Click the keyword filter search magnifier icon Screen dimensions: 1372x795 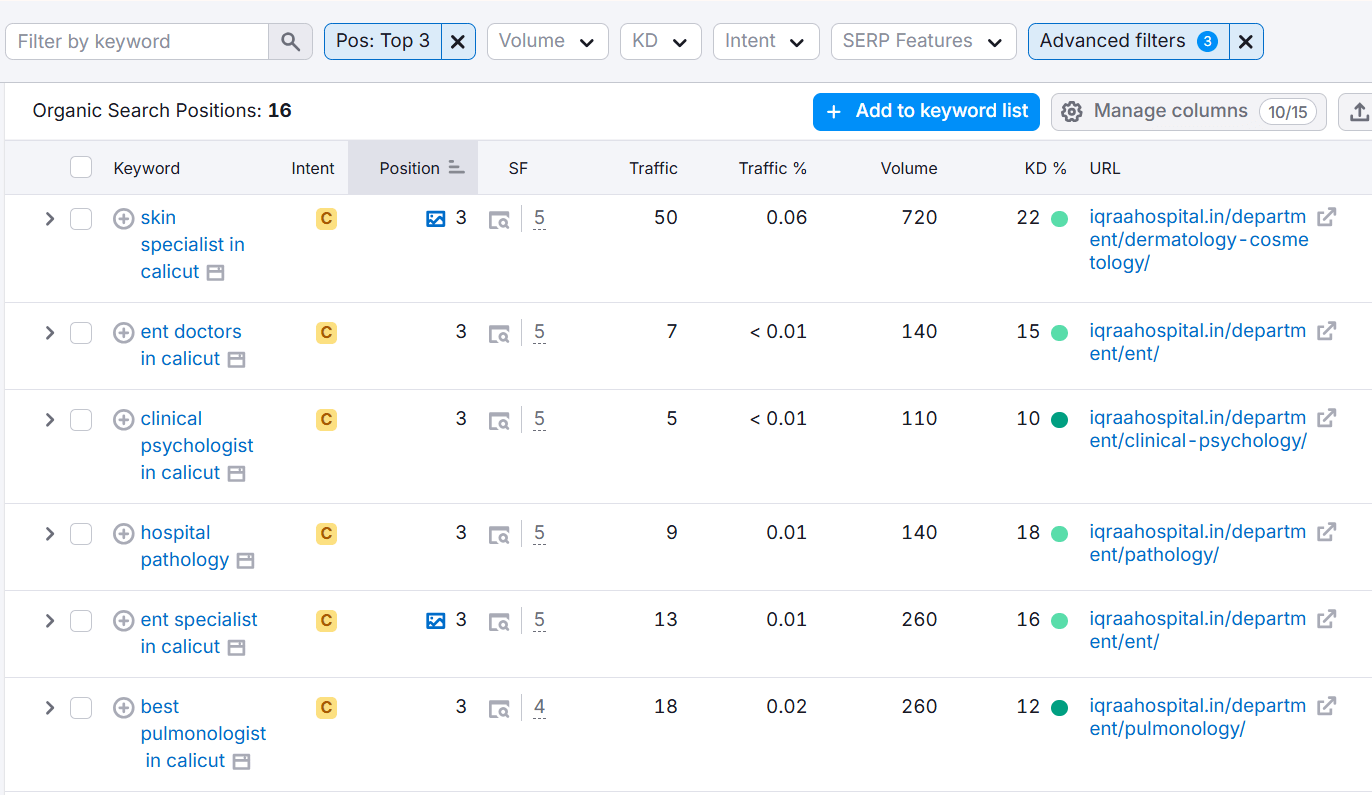point(290,42)
